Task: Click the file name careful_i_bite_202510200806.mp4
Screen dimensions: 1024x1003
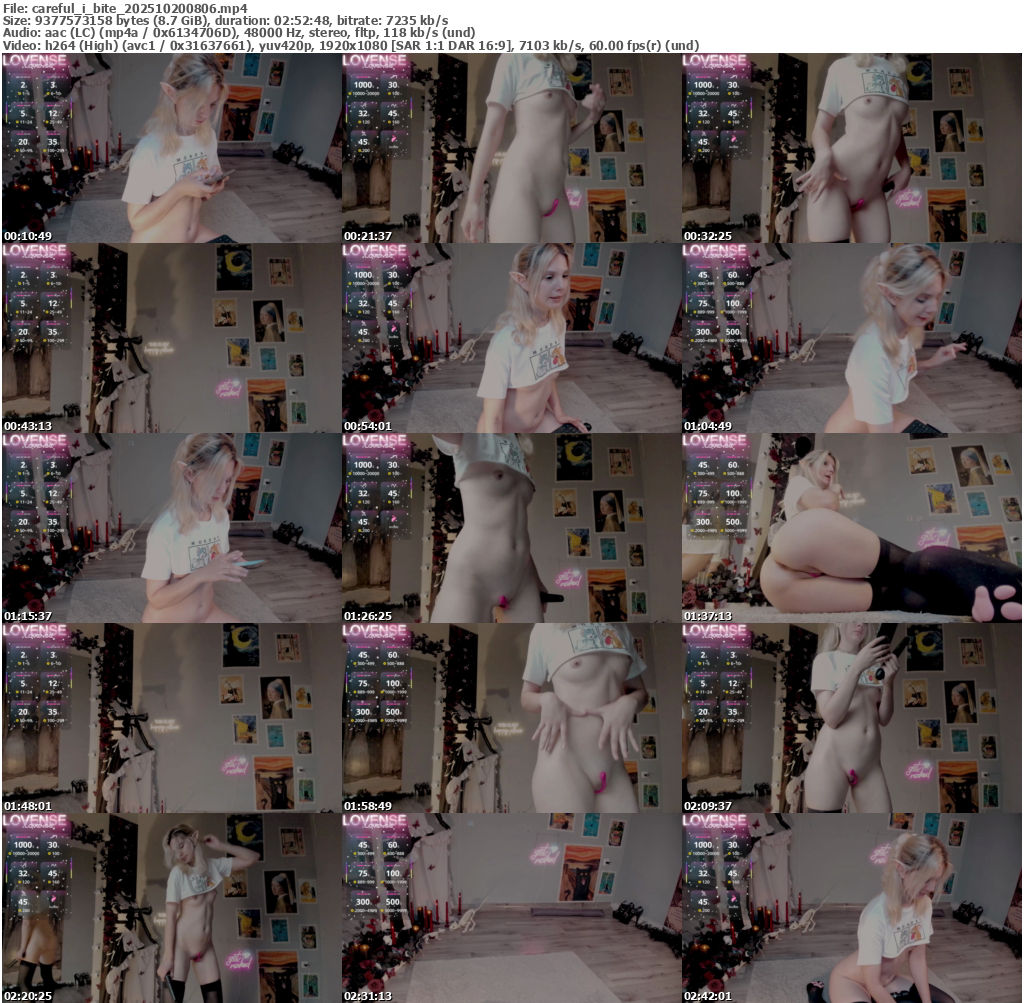Action: 139,8
